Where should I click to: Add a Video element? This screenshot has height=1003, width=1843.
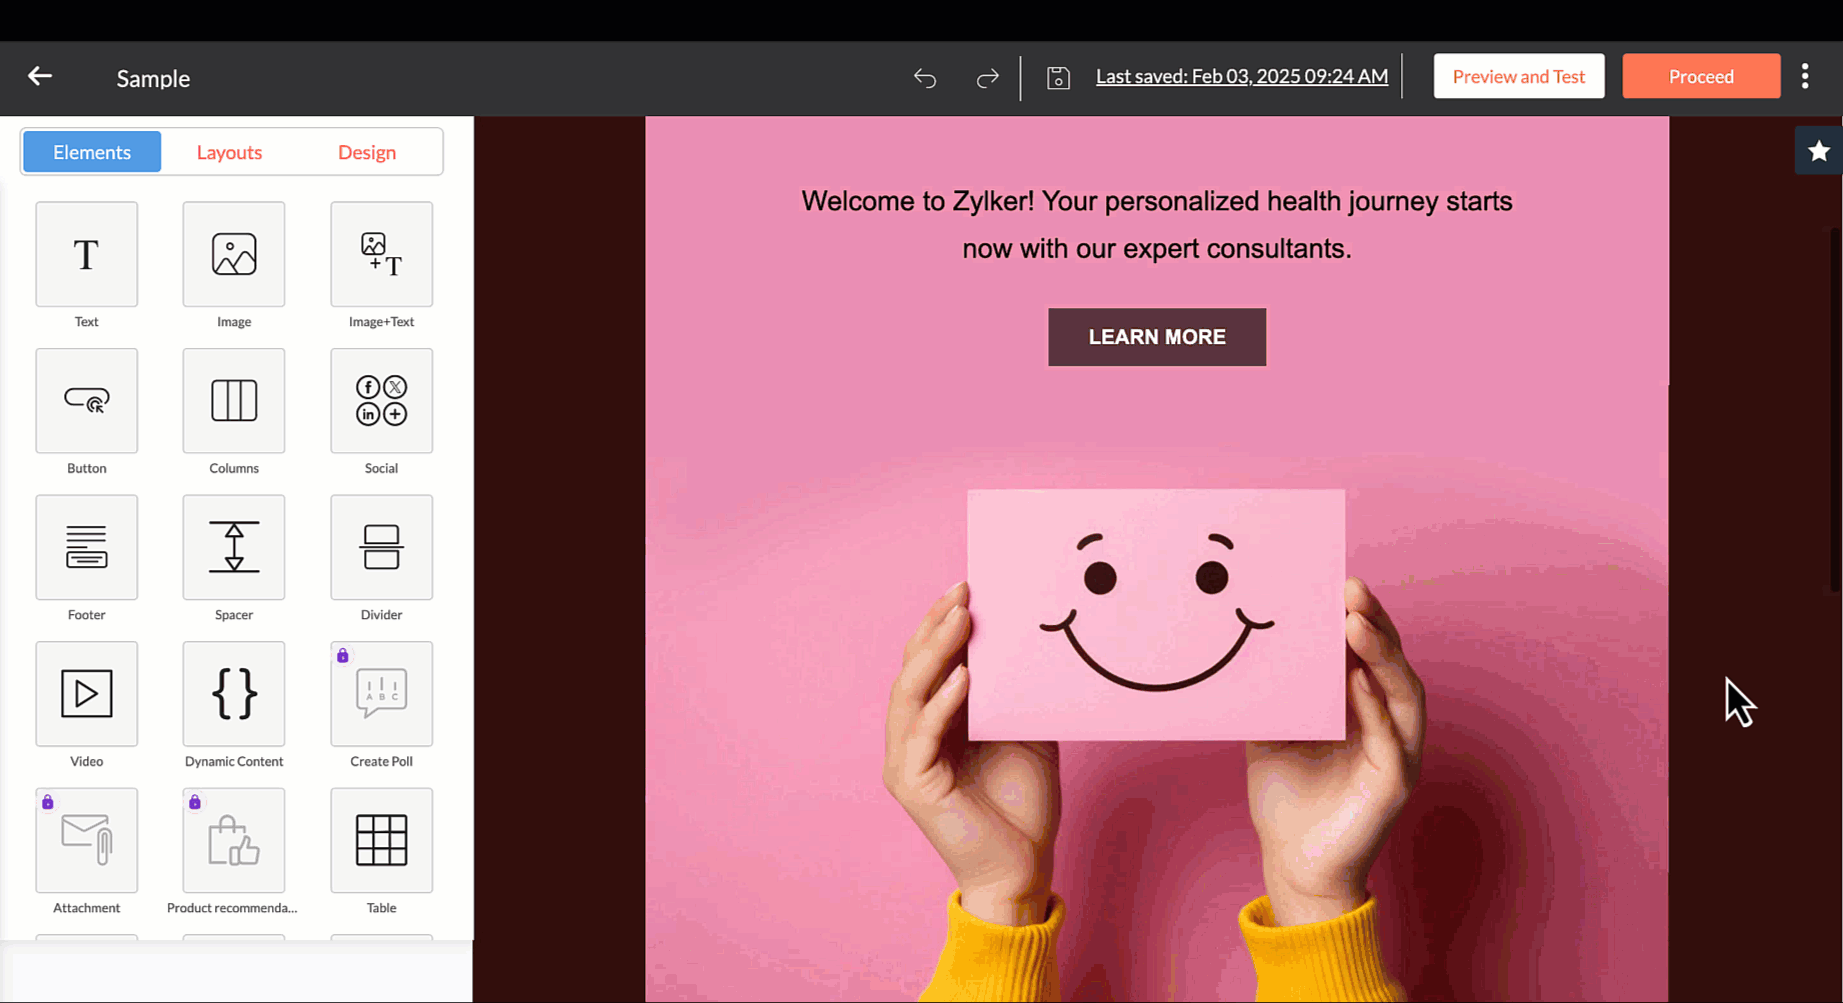tap(86, 694)
